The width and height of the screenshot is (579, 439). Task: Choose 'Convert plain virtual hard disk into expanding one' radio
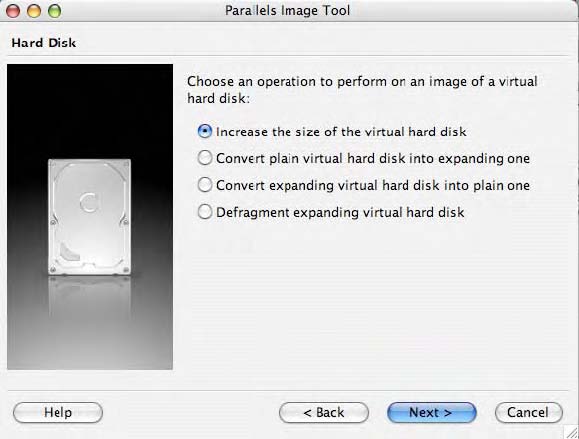(205, 158)
